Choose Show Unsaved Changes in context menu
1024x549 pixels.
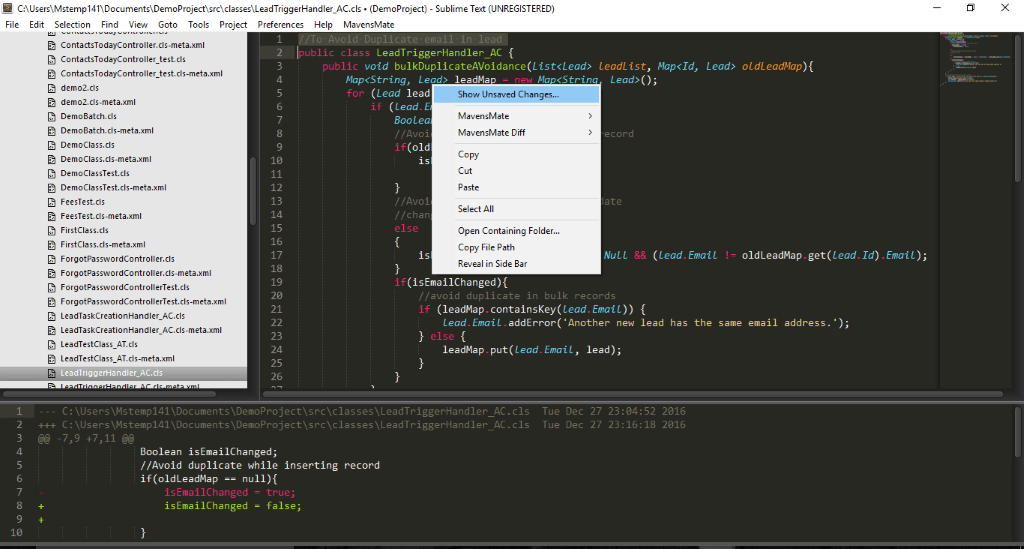point(516,95)
